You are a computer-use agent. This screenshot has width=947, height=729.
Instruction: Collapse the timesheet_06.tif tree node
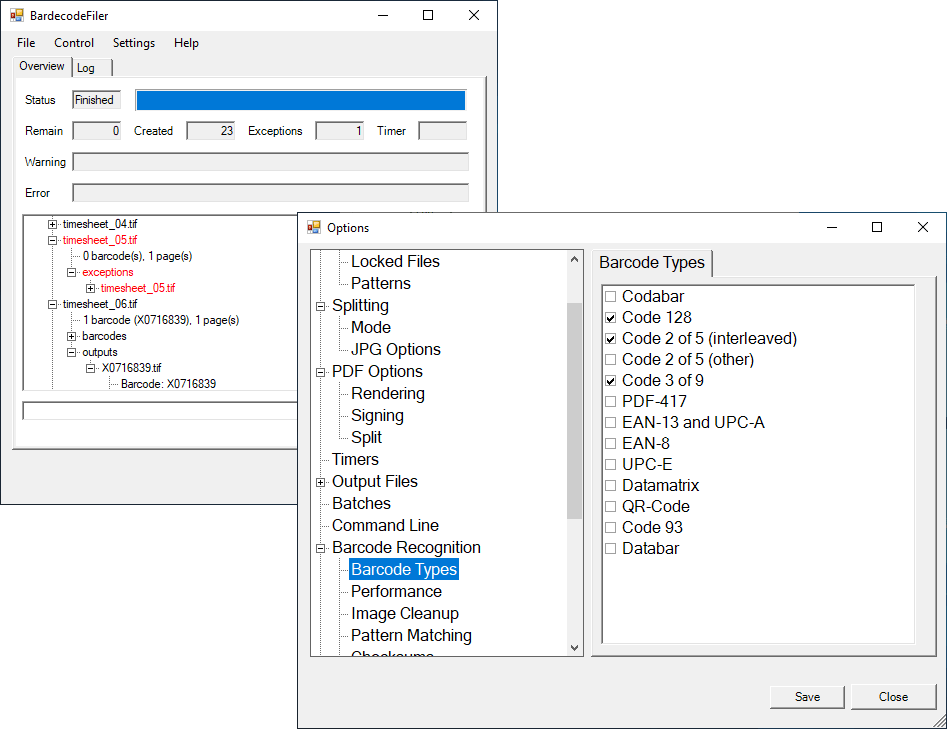click(53, 304)
